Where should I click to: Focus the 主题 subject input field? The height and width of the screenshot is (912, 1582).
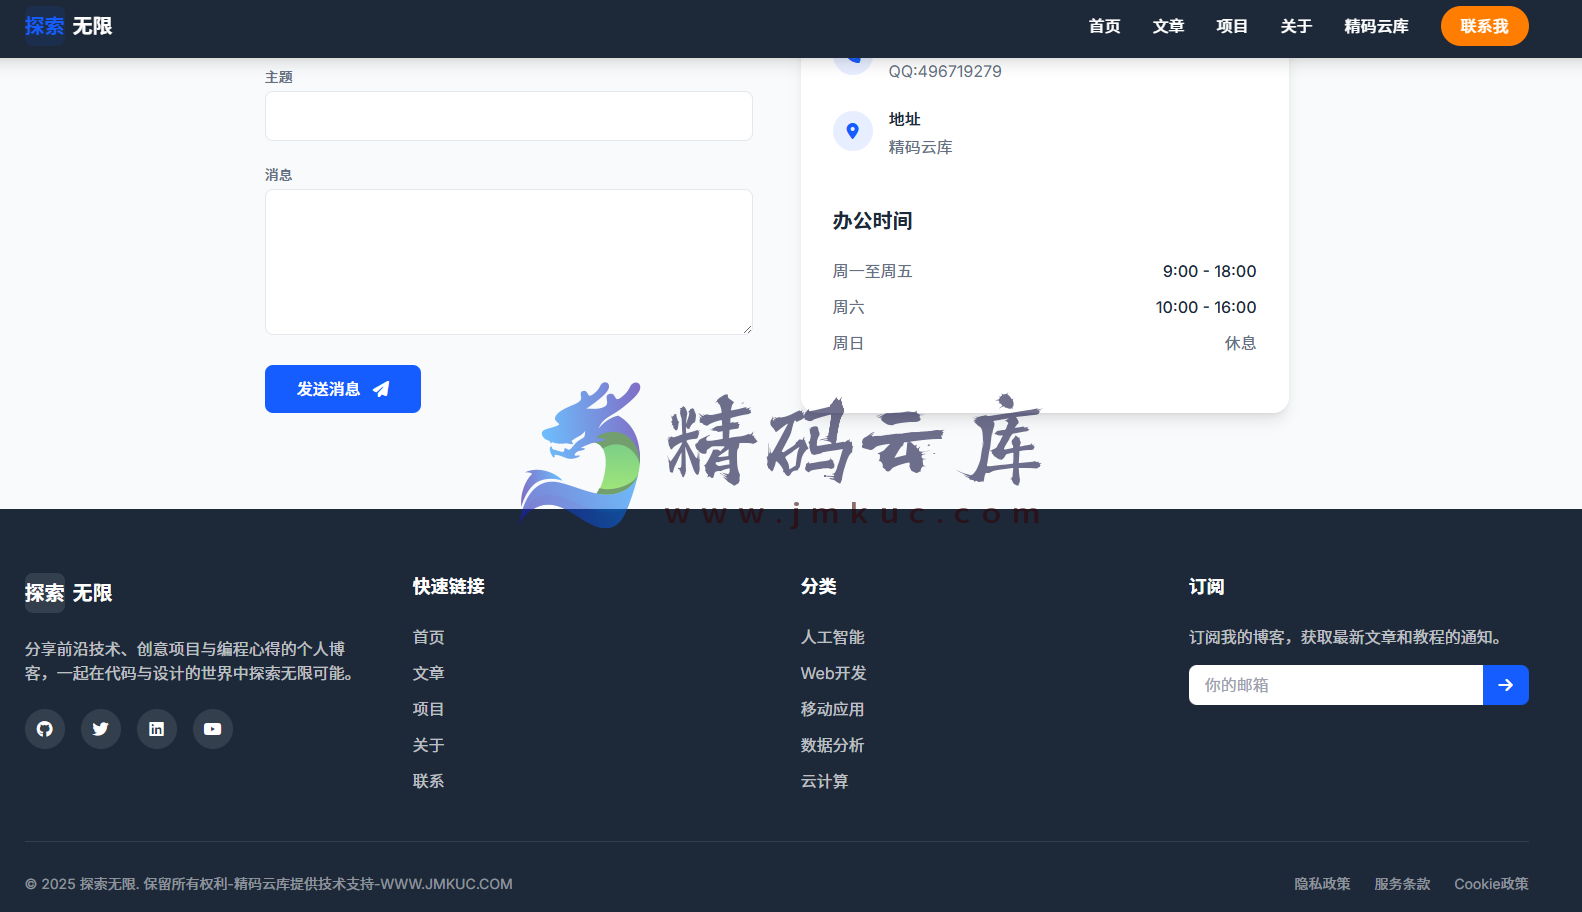tap(509, 116)
